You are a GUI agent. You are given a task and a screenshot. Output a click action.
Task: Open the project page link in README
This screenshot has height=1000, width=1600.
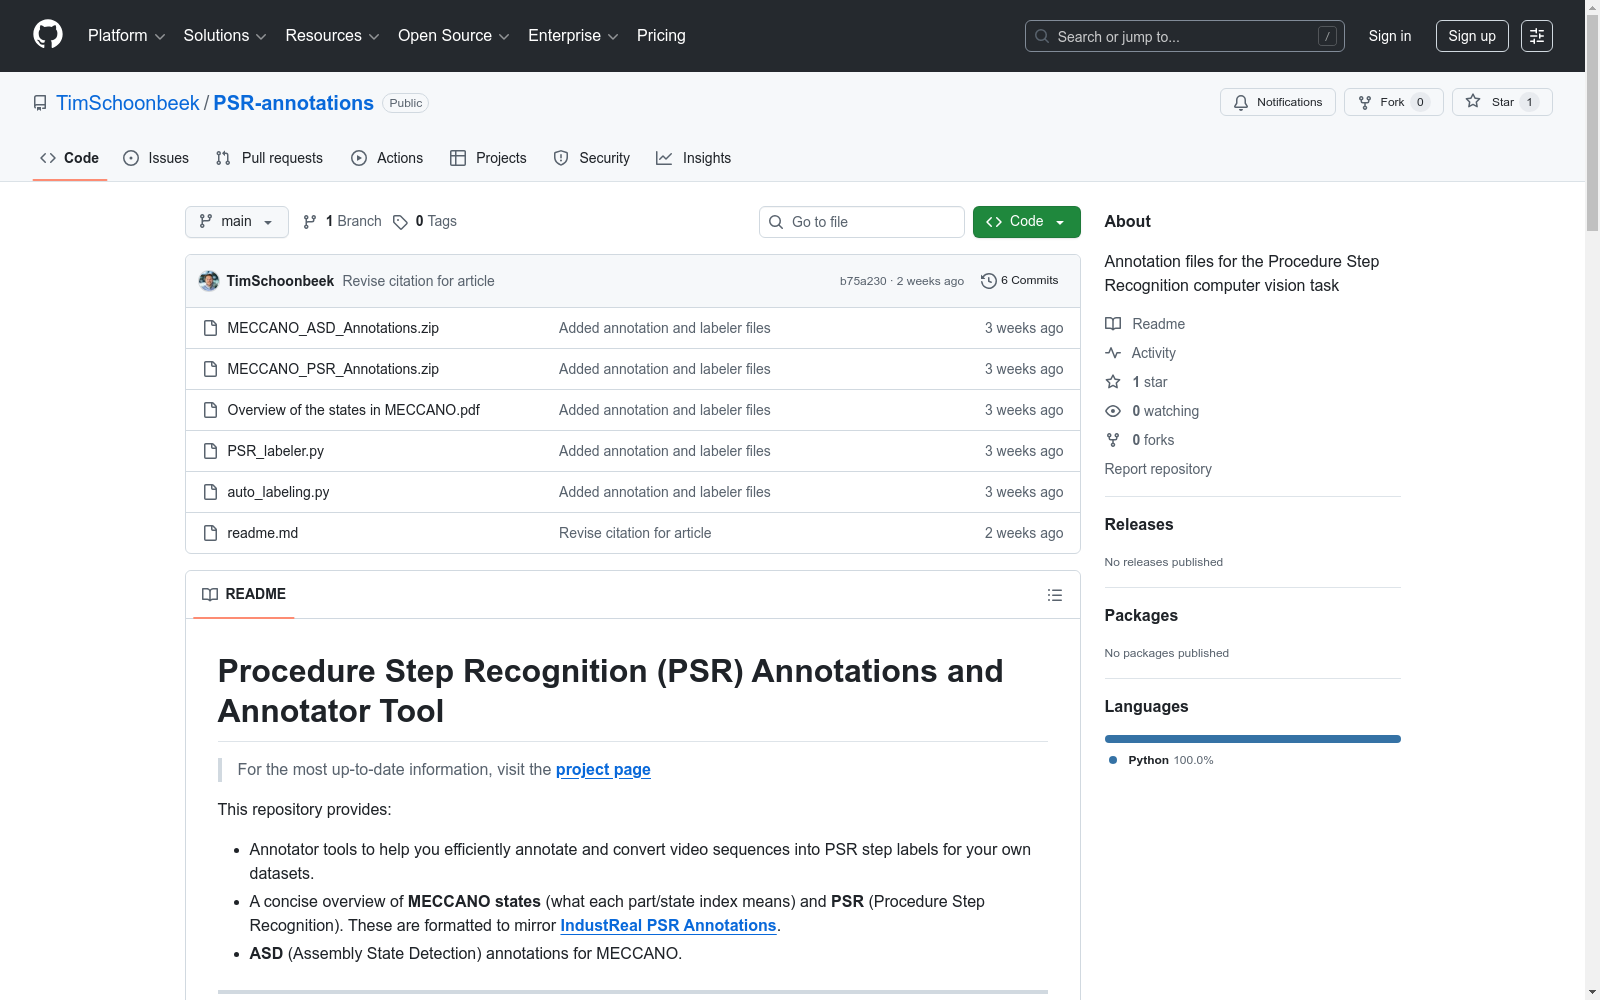[603, 769]
